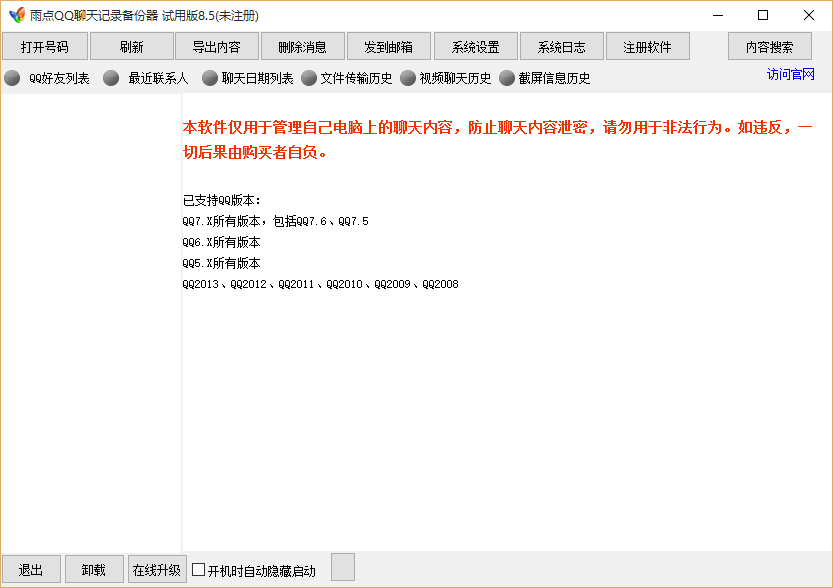Choose the 最近联系人 radio option
The width and height of the screenshot is (833, 588).
(111, 78)
